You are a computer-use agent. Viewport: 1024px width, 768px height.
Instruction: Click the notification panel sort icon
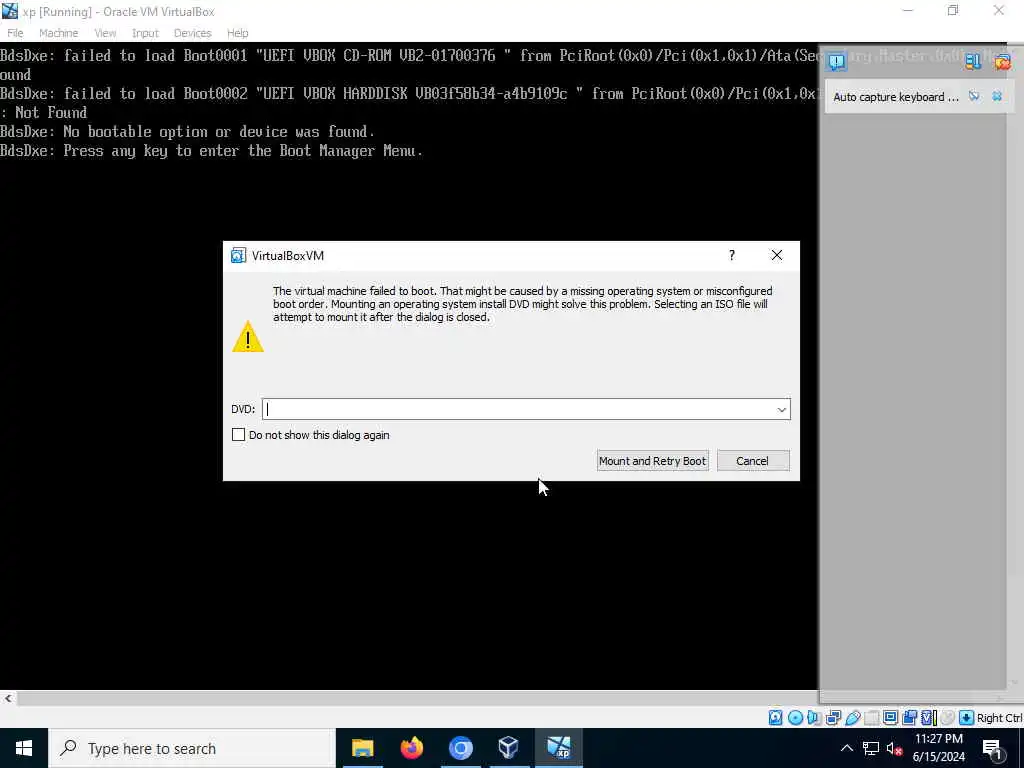pyautogui.click(x=973, y=61)
